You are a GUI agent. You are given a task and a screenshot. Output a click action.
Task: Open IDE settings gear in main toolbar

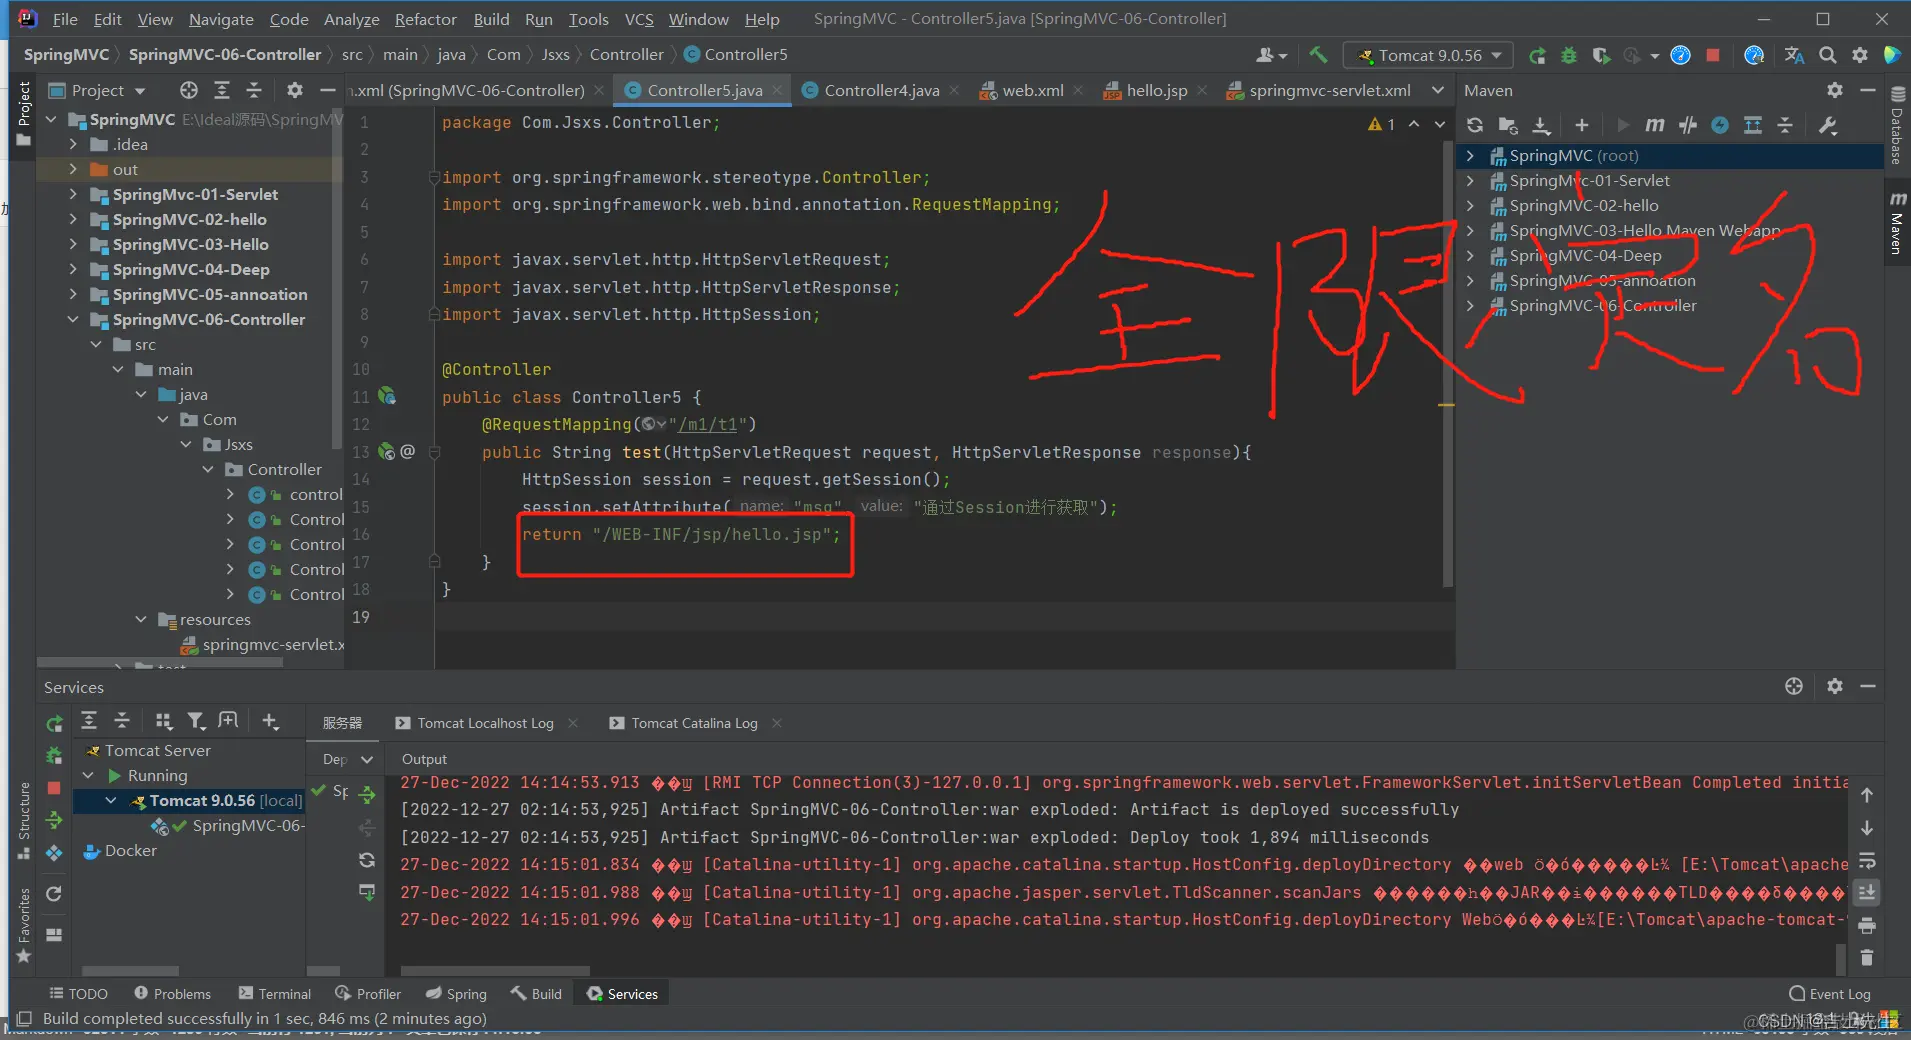click(x=1859, y=55)
